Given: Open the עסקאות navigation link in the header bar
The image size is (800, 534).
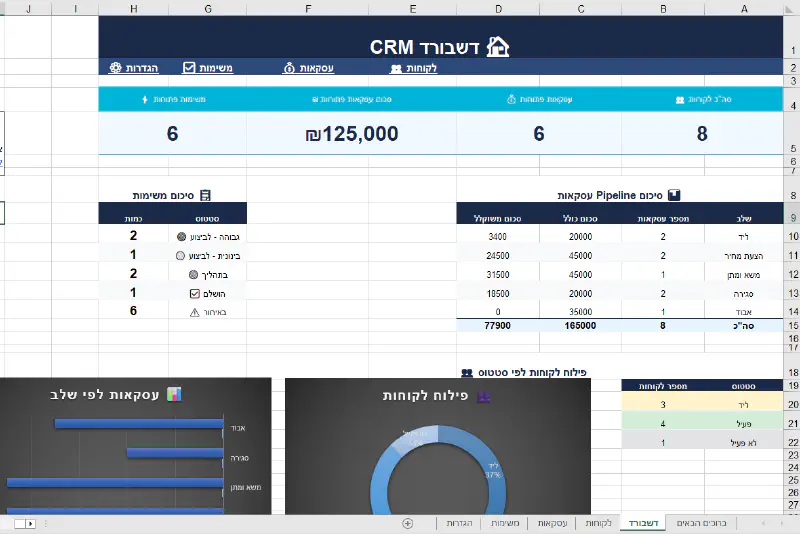Looking at the screenshot, I should [309, 68].
